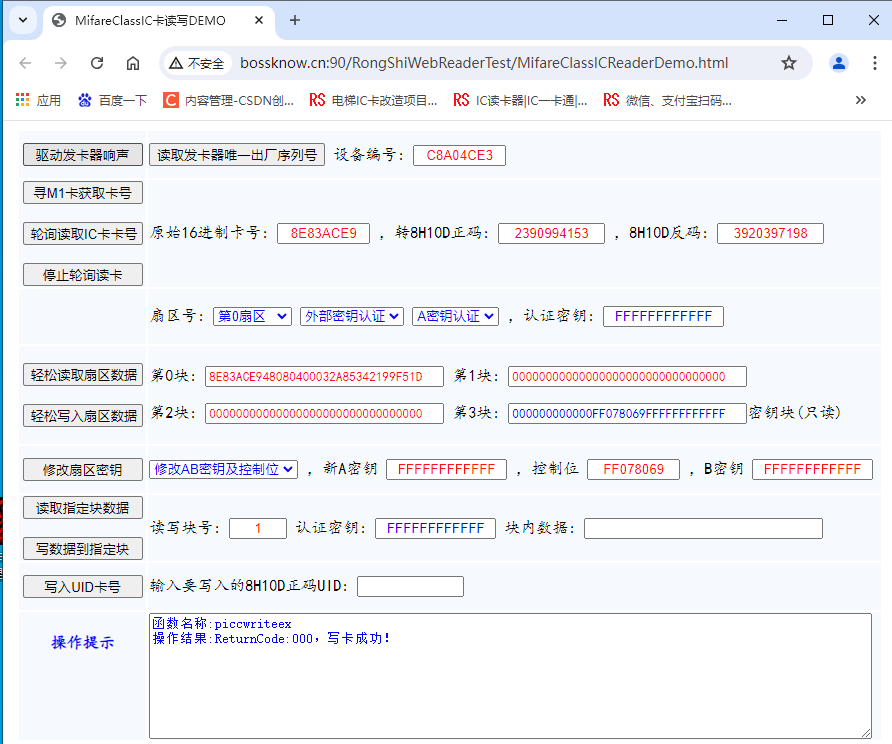The height and width of the screenshot is (744, 892).
Task: Show hidden bookmarks with the chevron icon
Action: click(x=860, y=100)
